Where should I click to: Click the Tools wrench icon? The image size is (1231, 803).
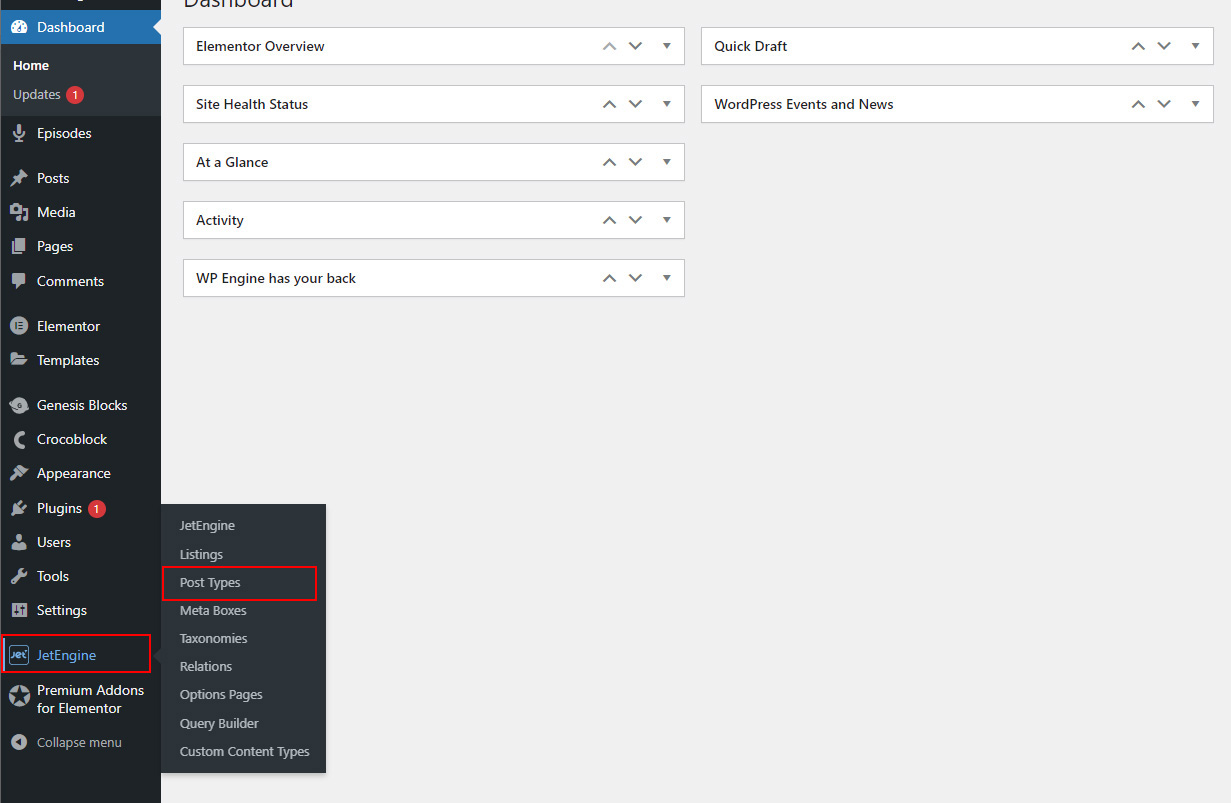pyautogui.click(x=19, y=576)
